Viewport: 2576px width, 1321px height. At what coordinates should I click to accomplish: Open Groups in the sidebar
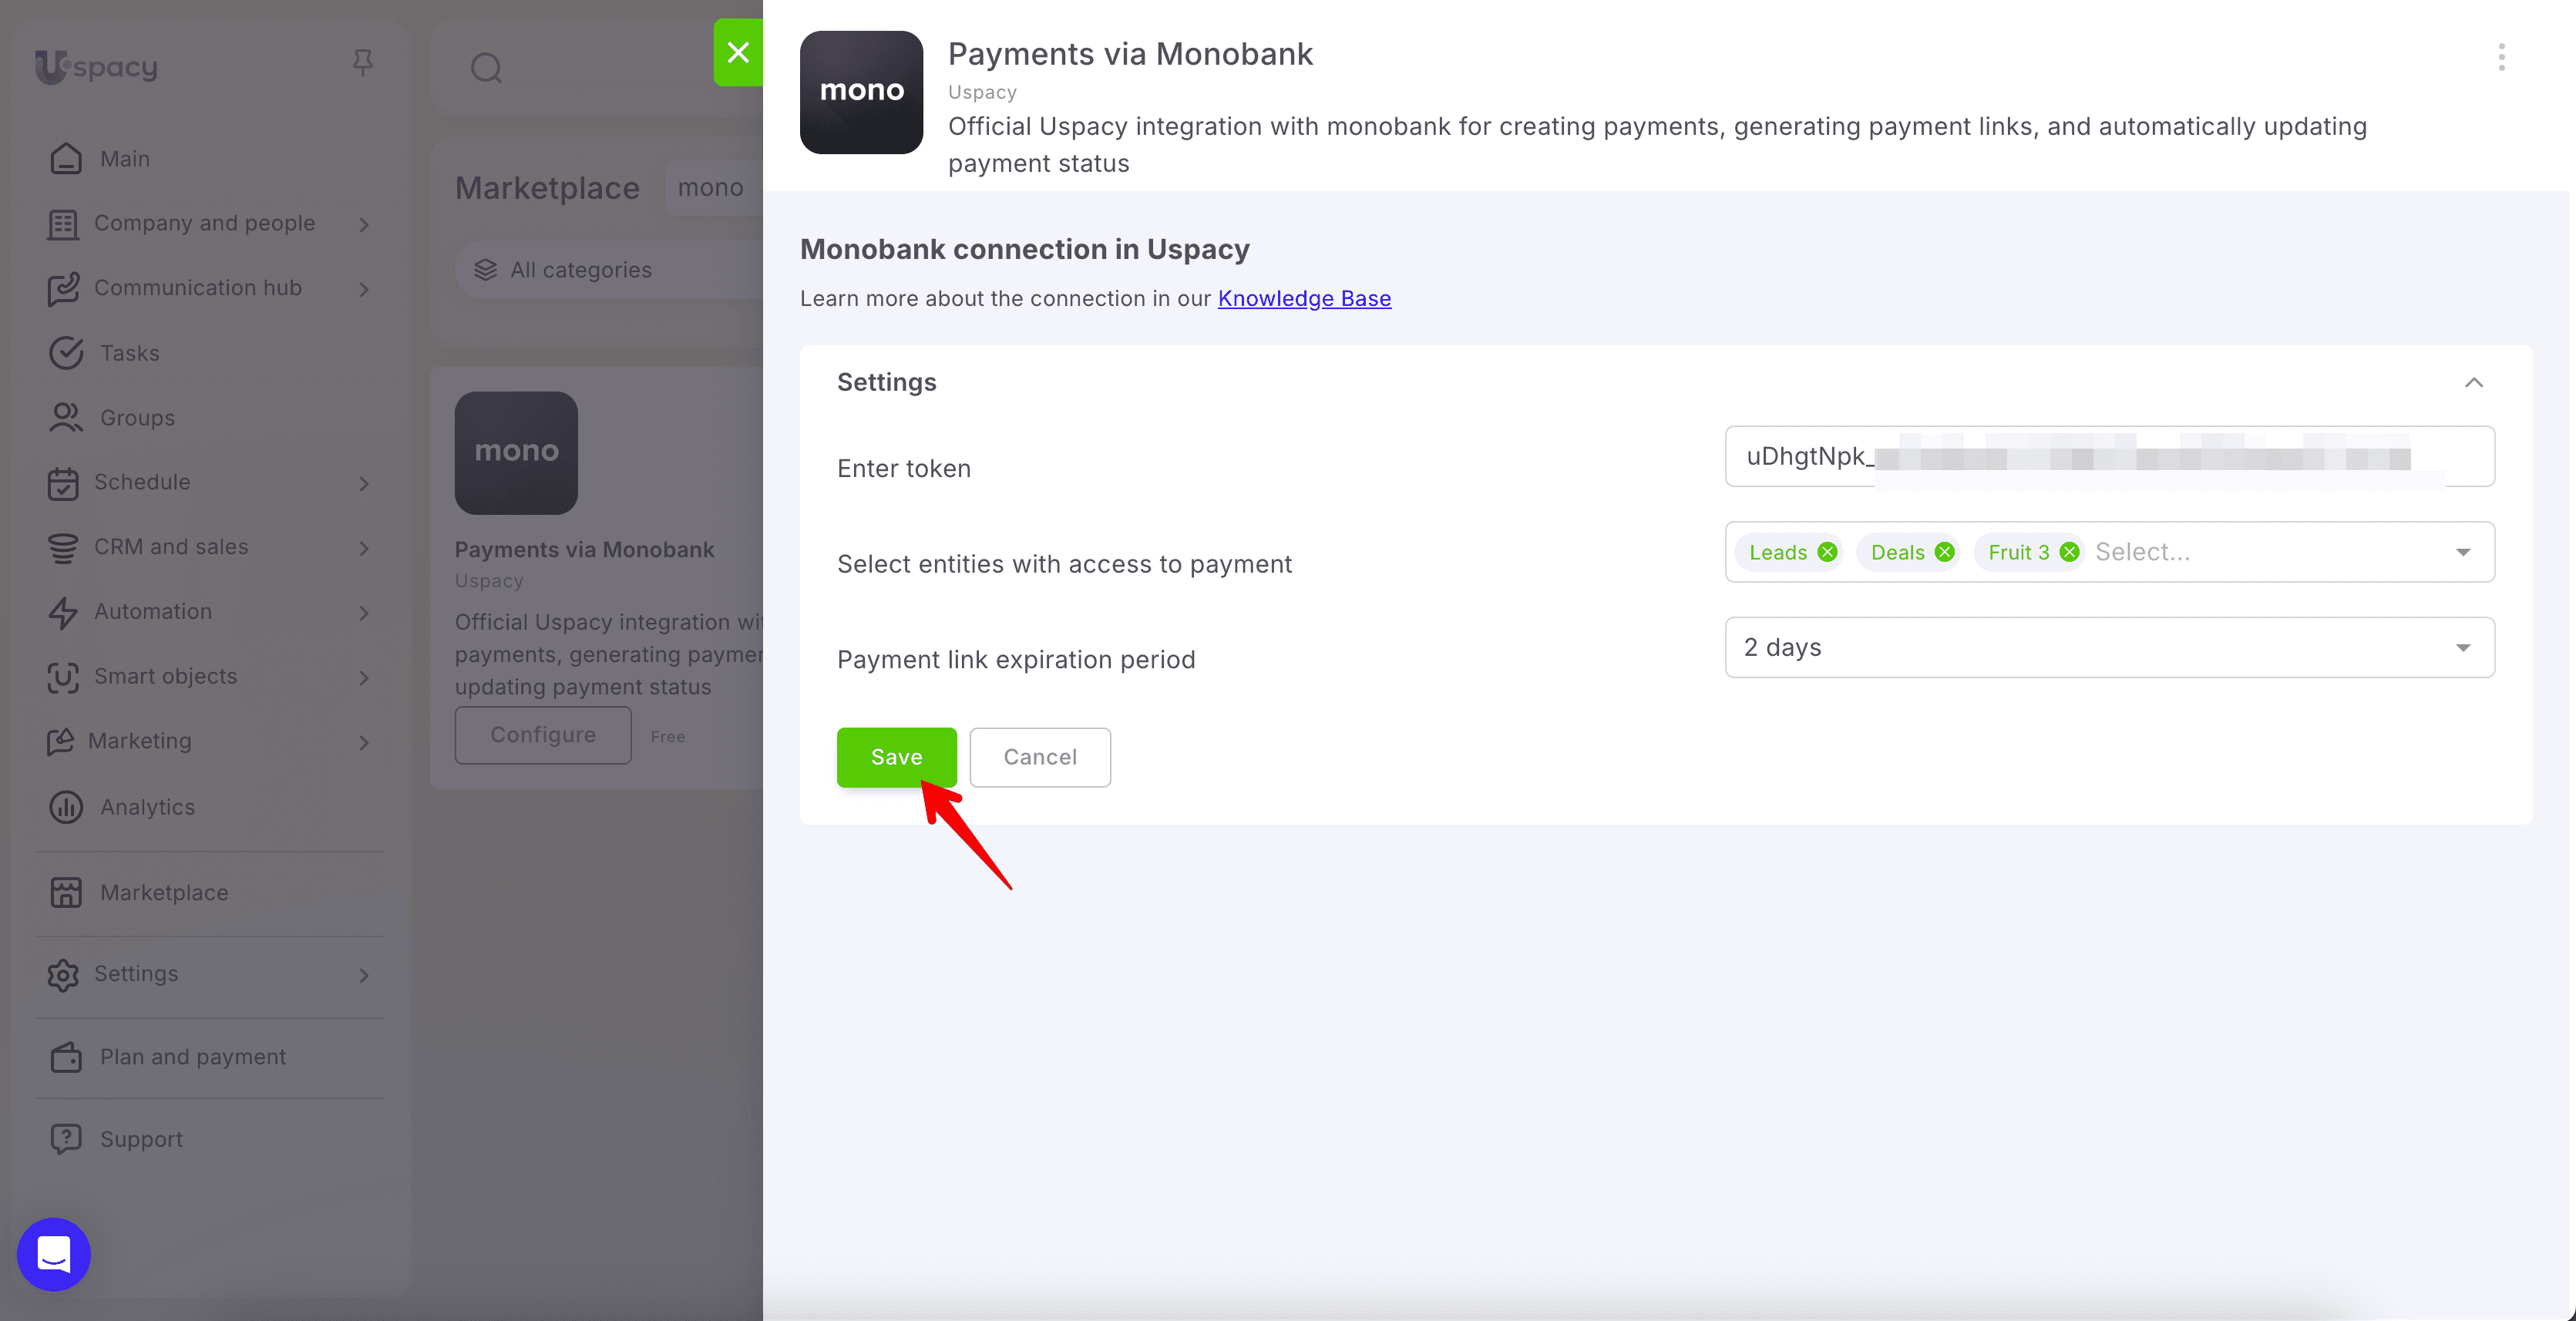137,418
